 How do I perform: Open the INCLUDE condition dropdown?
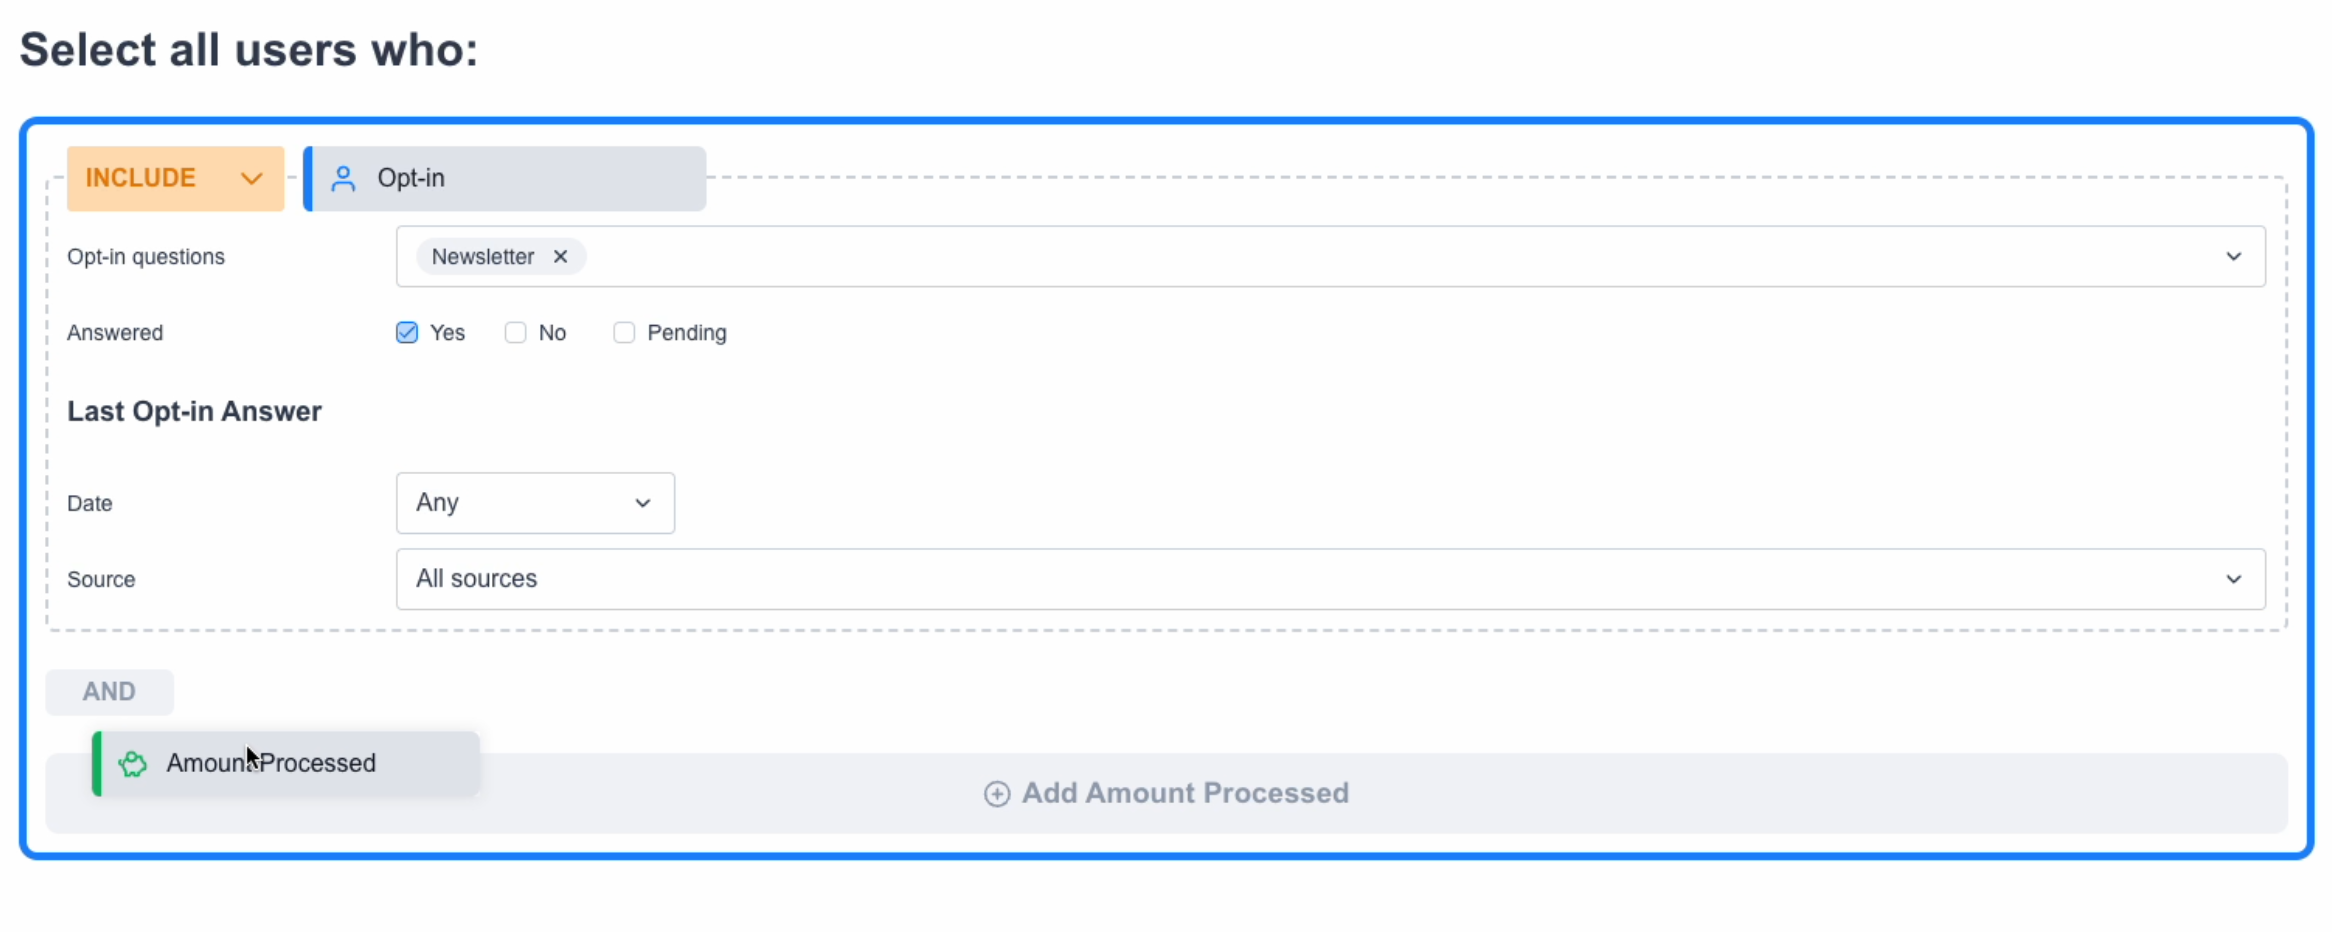point(175,178)
